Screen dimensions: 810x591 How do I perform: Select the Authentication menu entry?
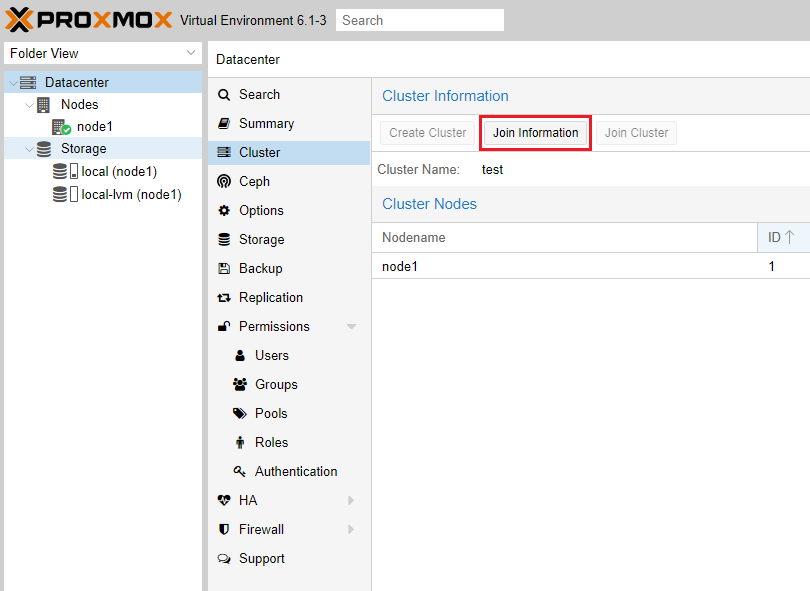296,472
